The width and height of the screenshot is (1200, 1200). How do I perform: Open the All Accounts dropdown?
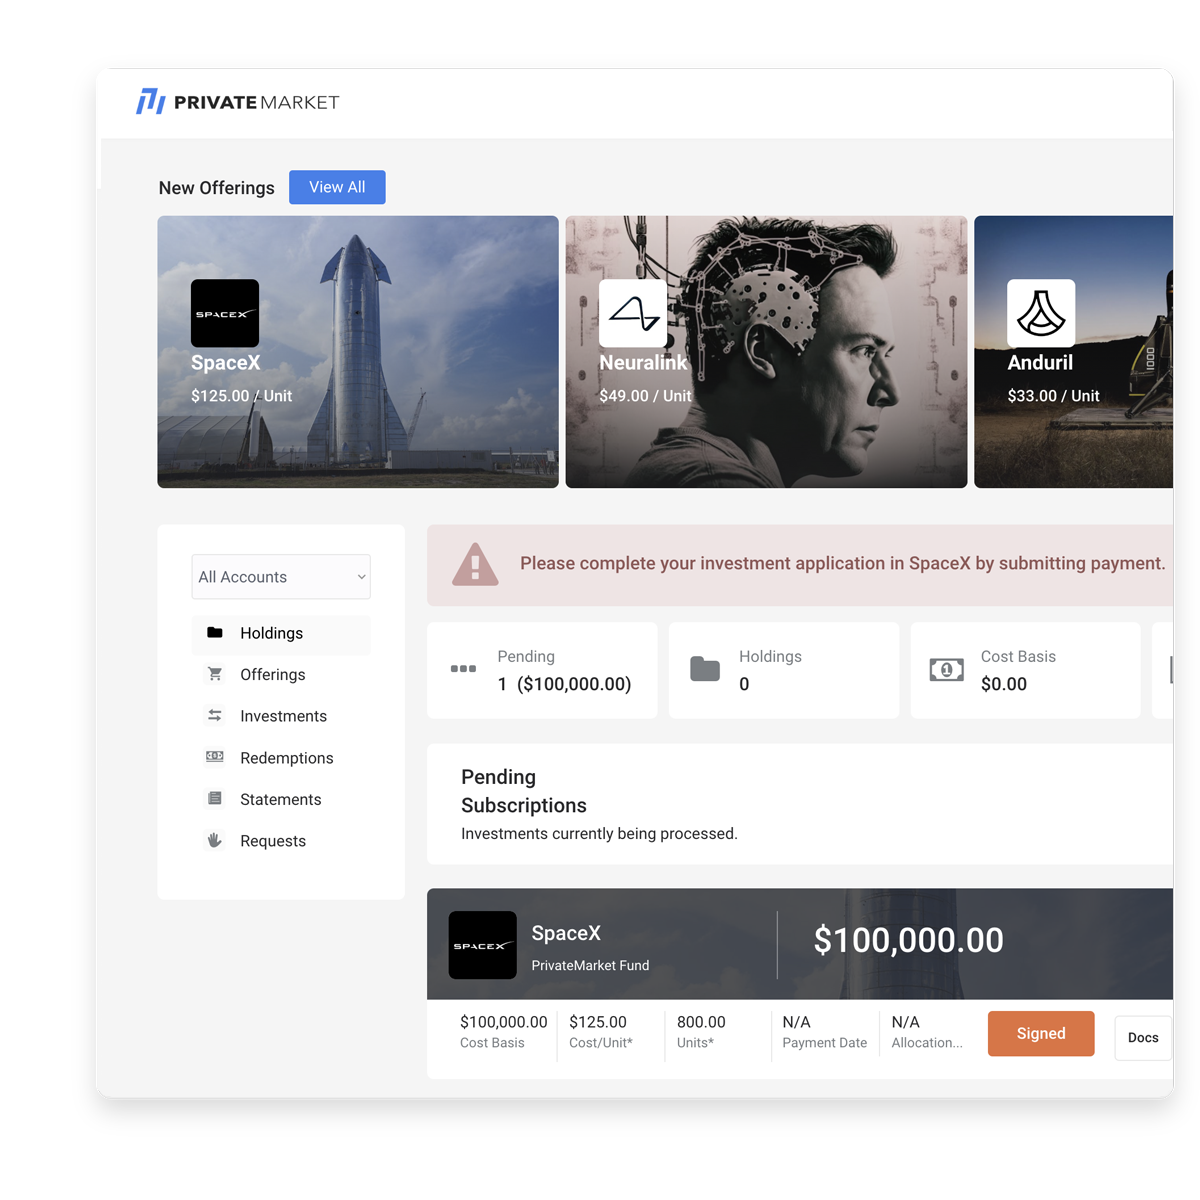coord(281,577)
